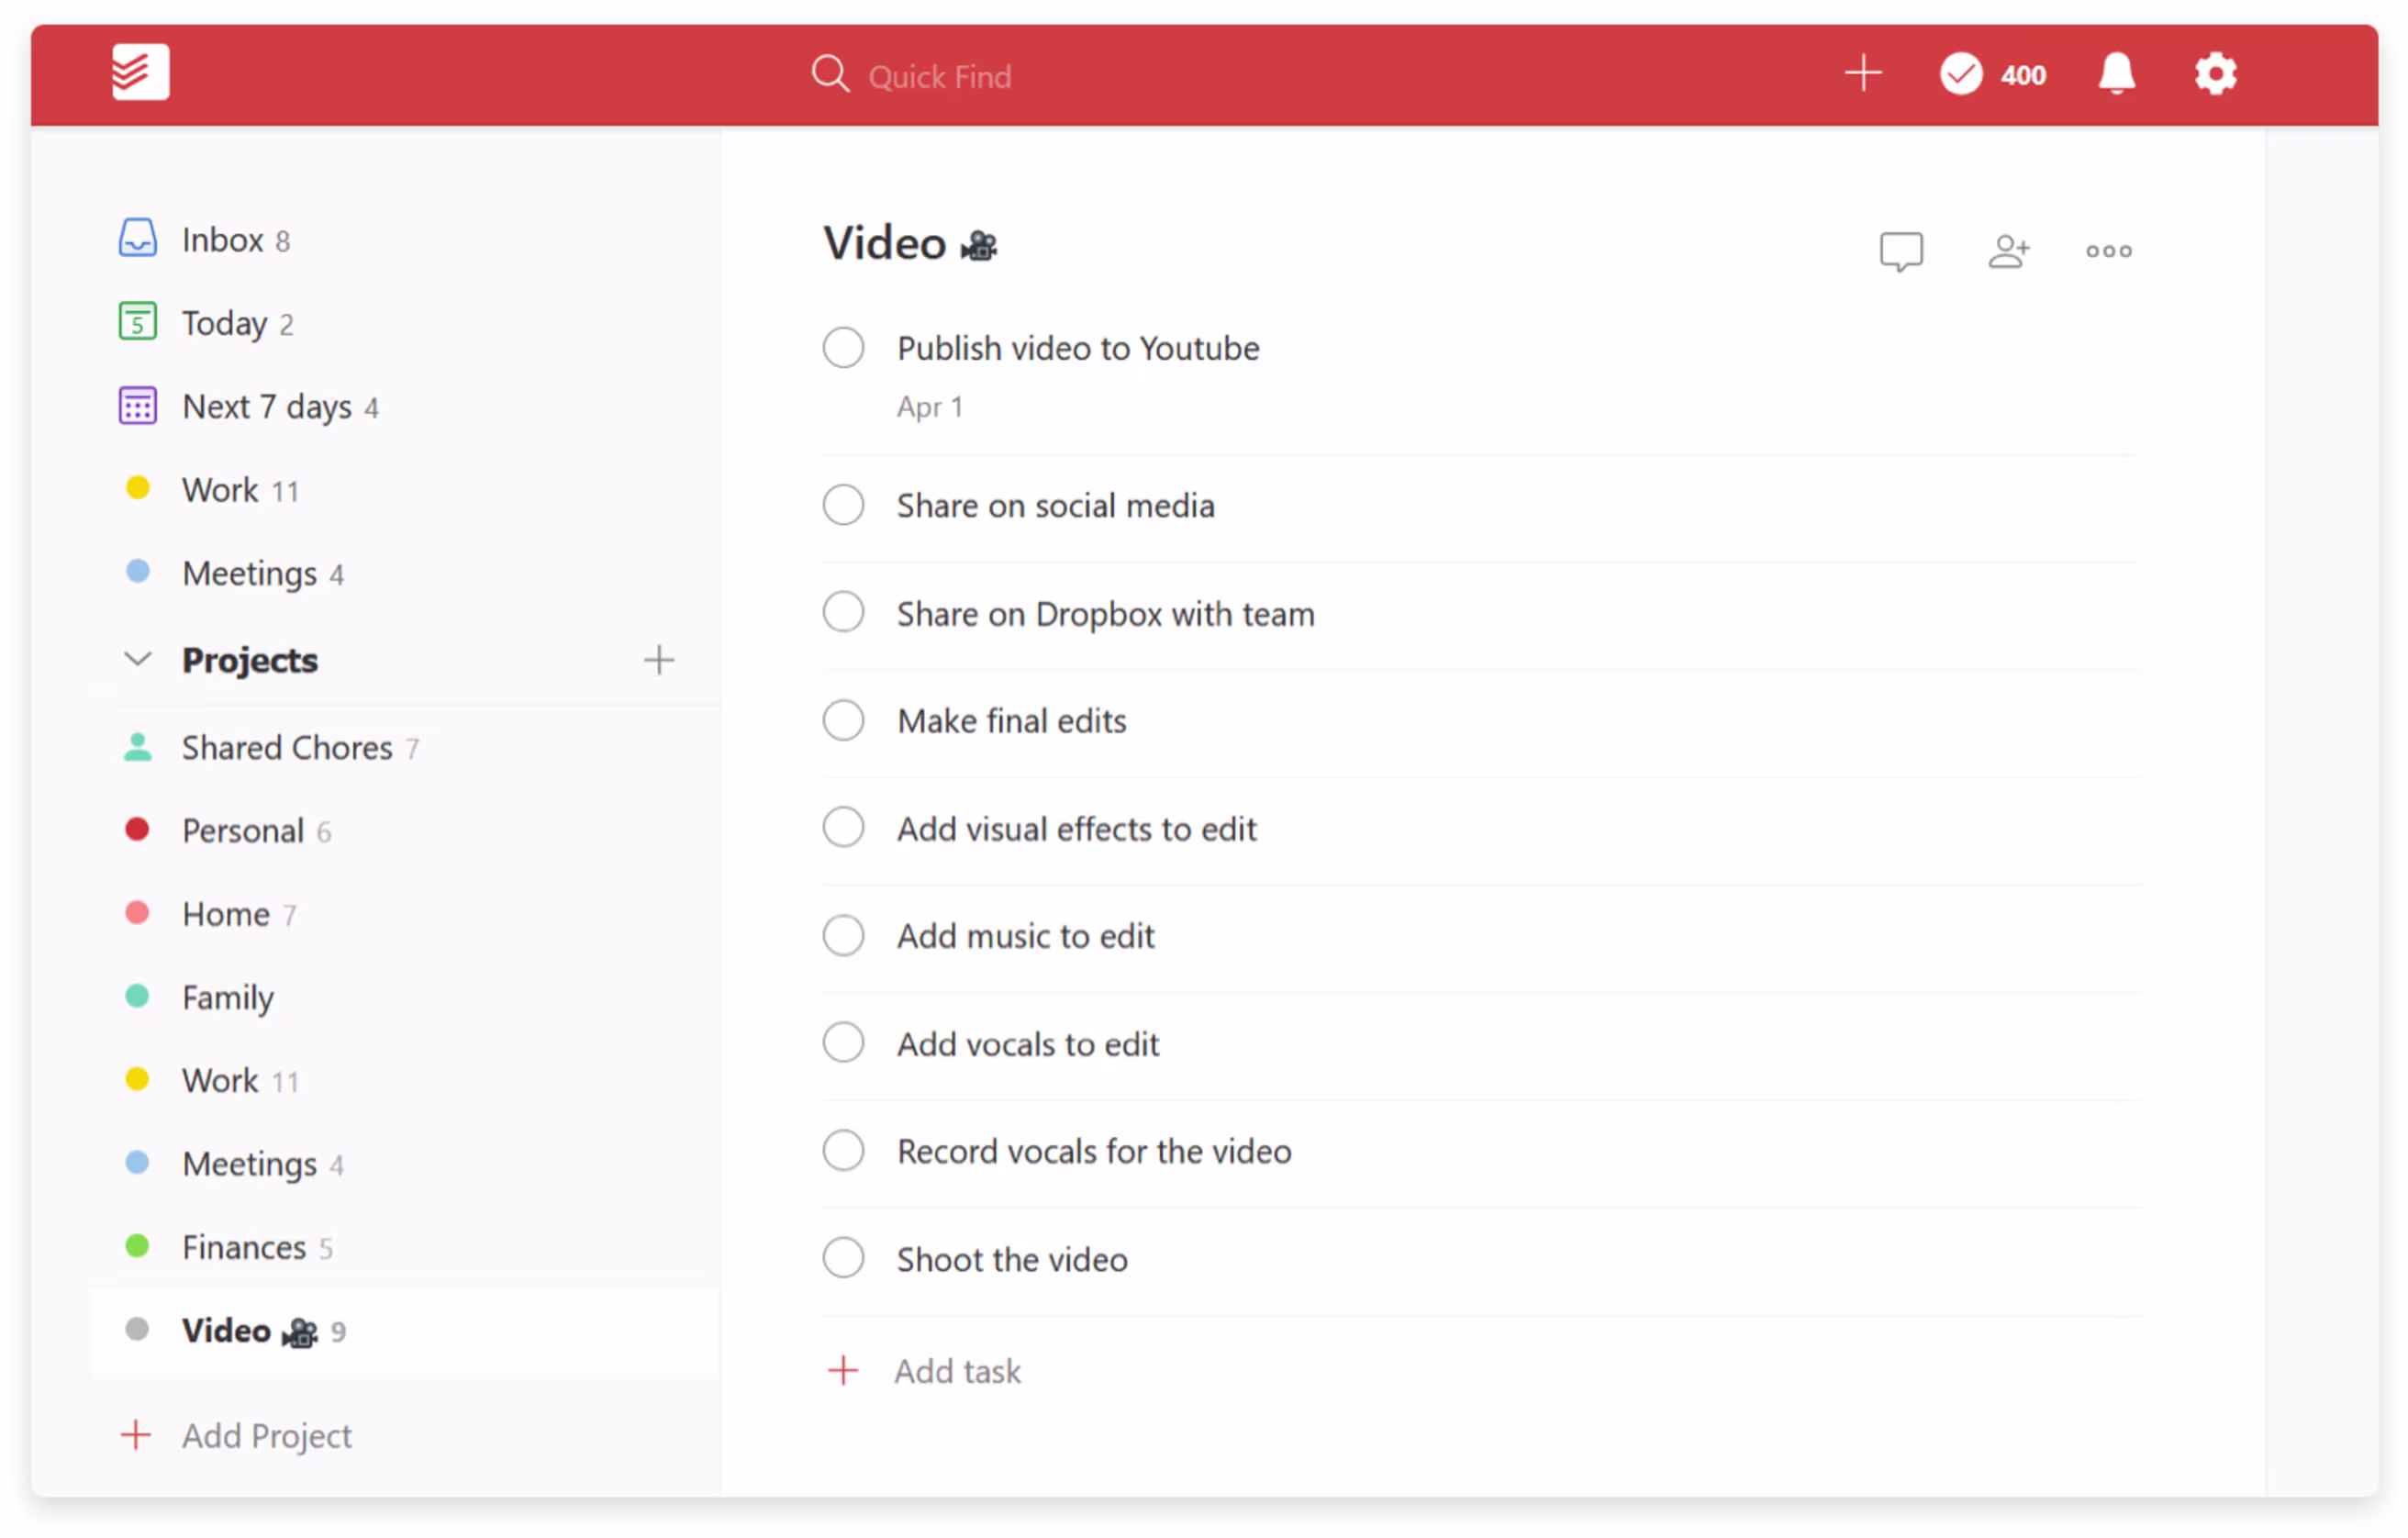Check off Make final edits
2408x1538 pixels.
coord(843,719)
